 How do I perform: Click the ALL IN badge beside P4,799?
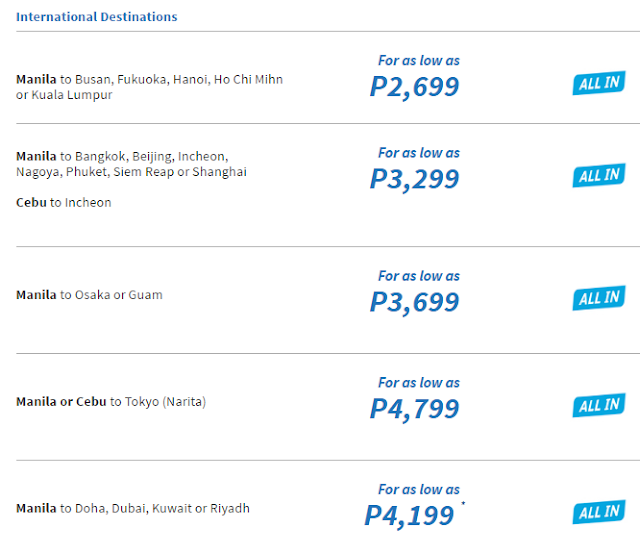coord(599,405)
